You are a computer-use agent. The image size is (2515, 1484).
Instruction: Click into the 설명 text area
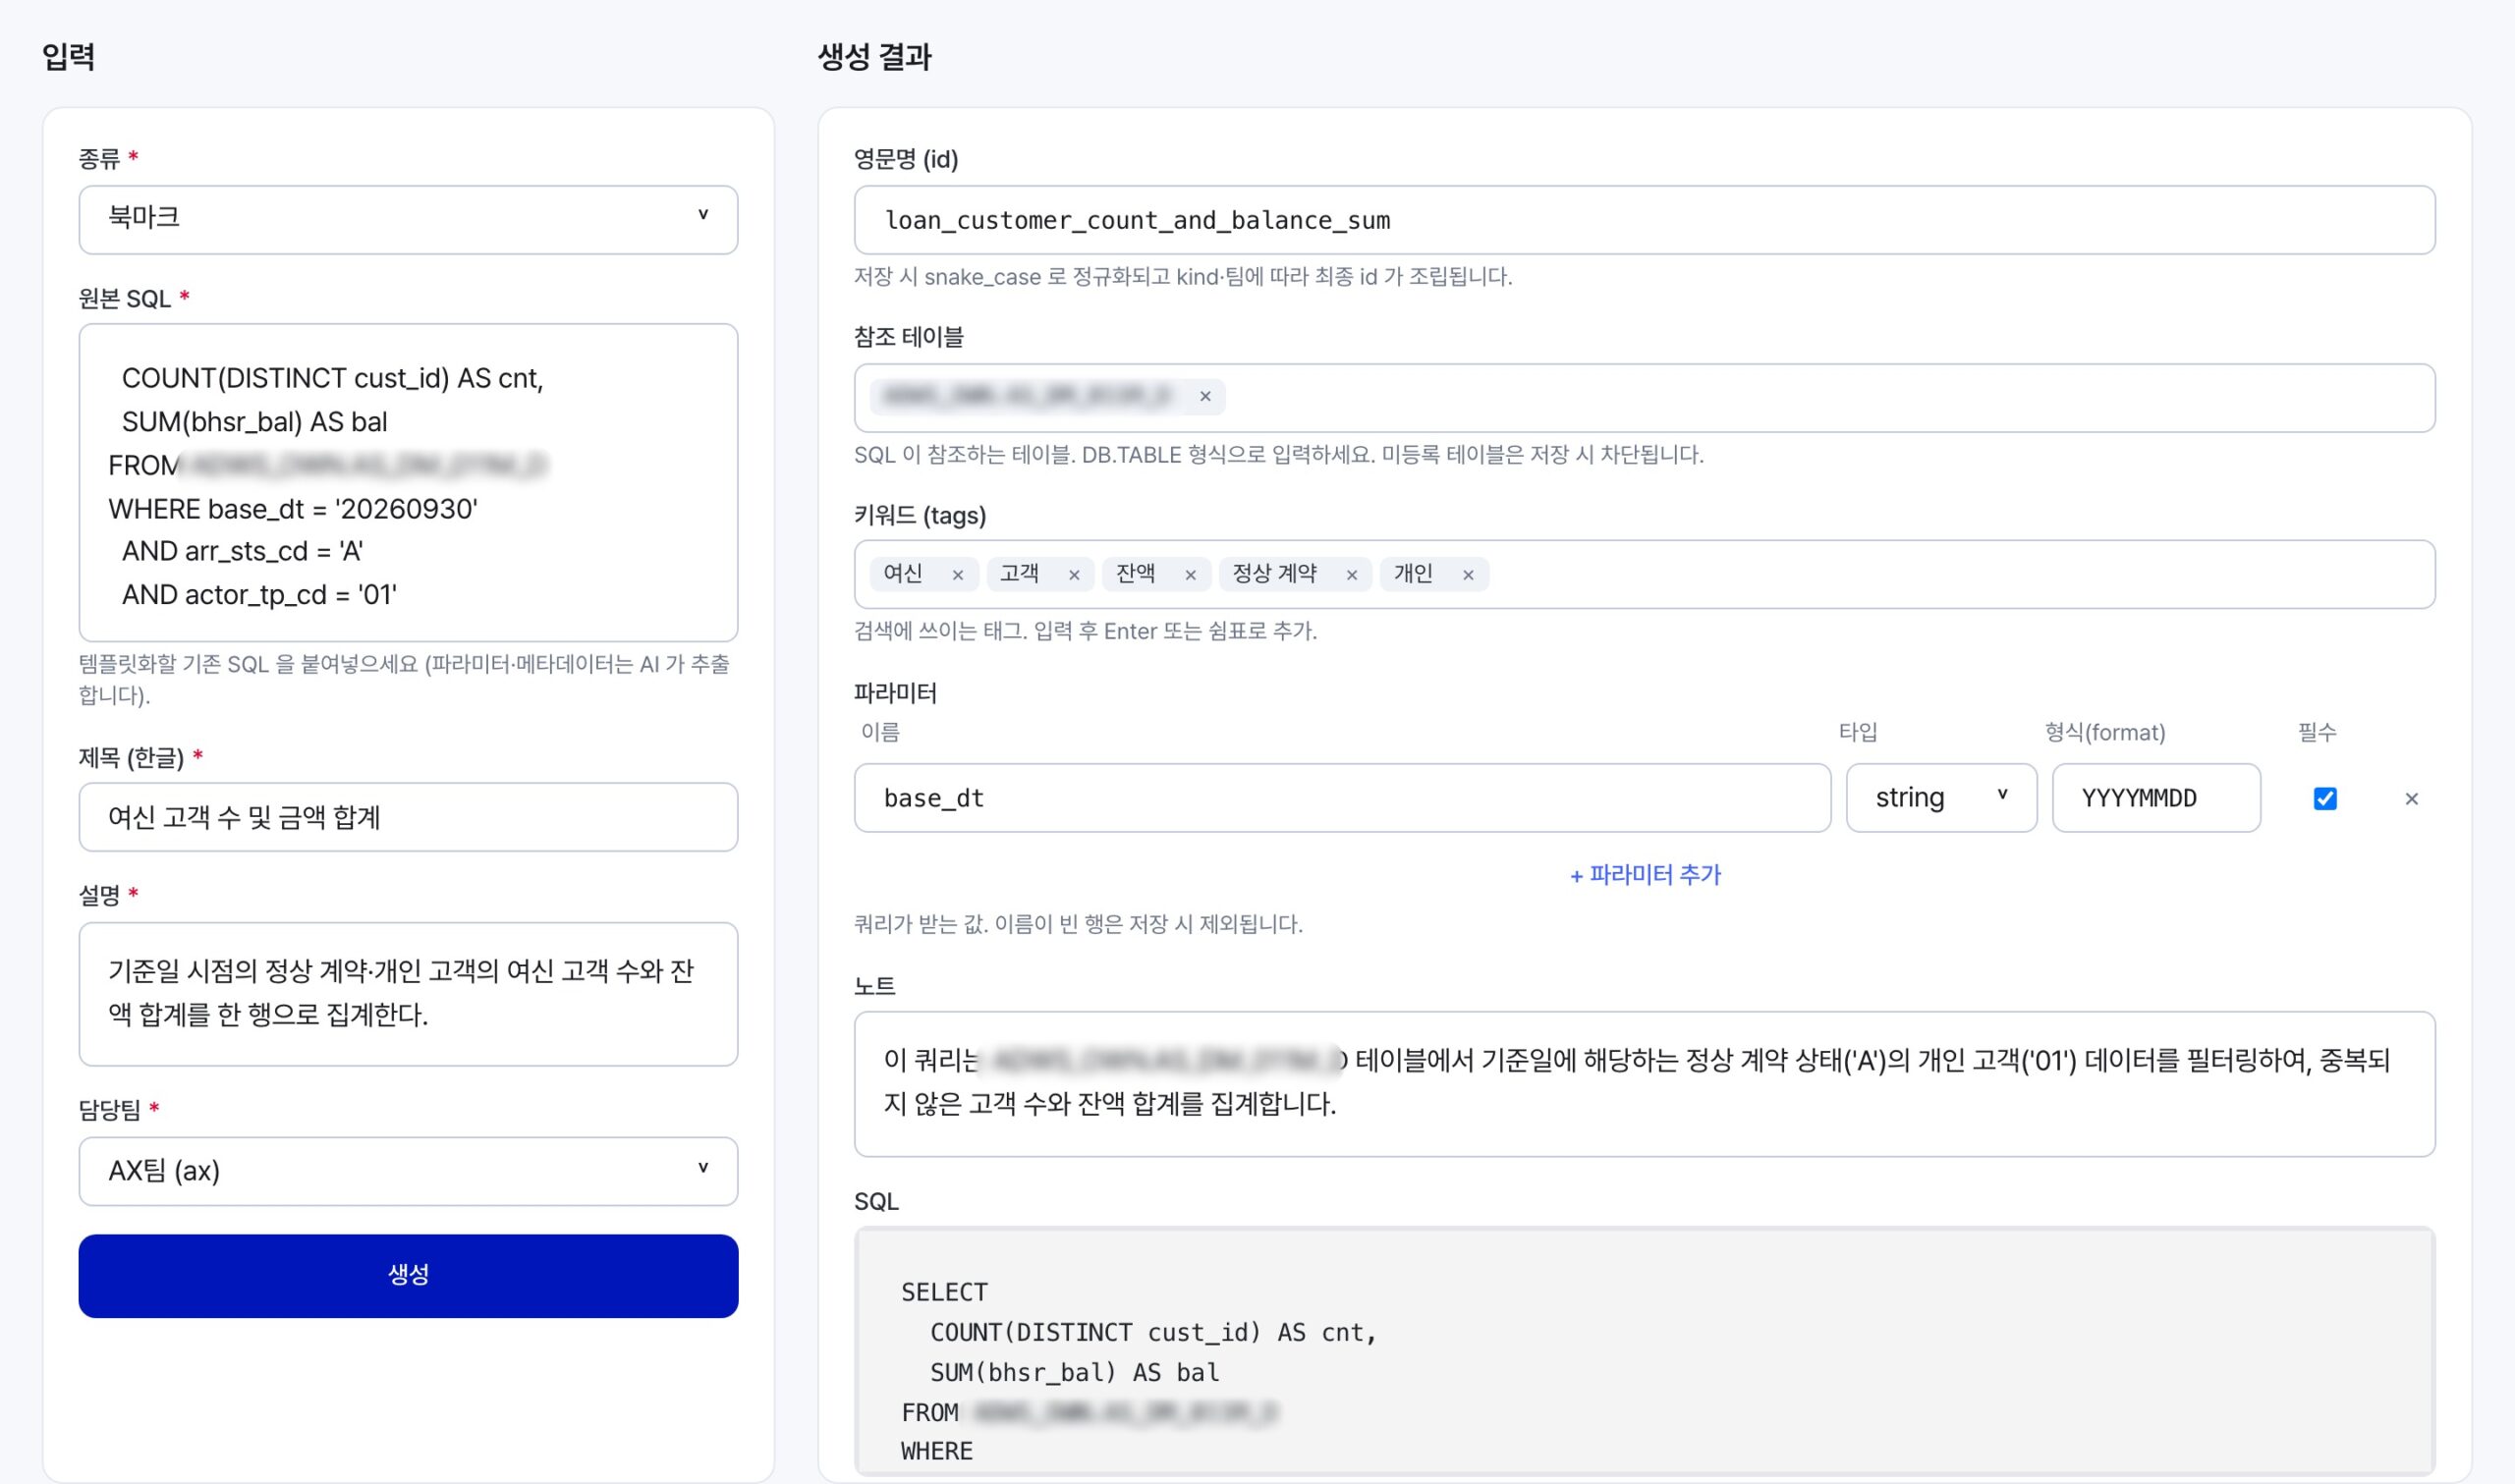pyautogui.click(x=408, y=994)
